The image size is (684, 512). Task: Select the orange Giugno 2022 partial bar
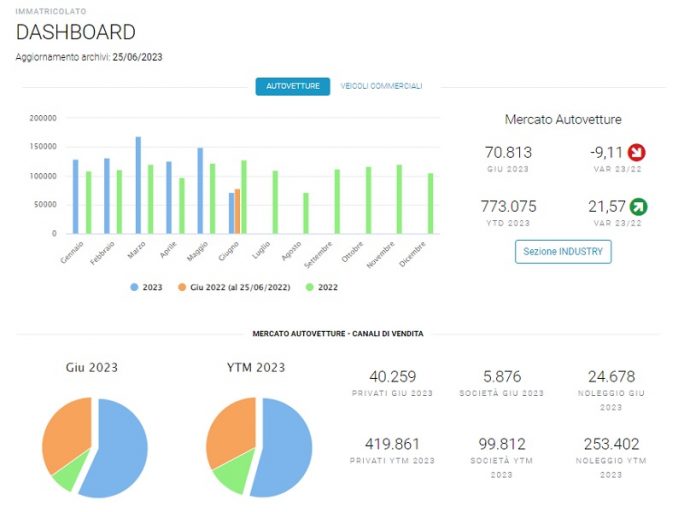pos(237,212)
